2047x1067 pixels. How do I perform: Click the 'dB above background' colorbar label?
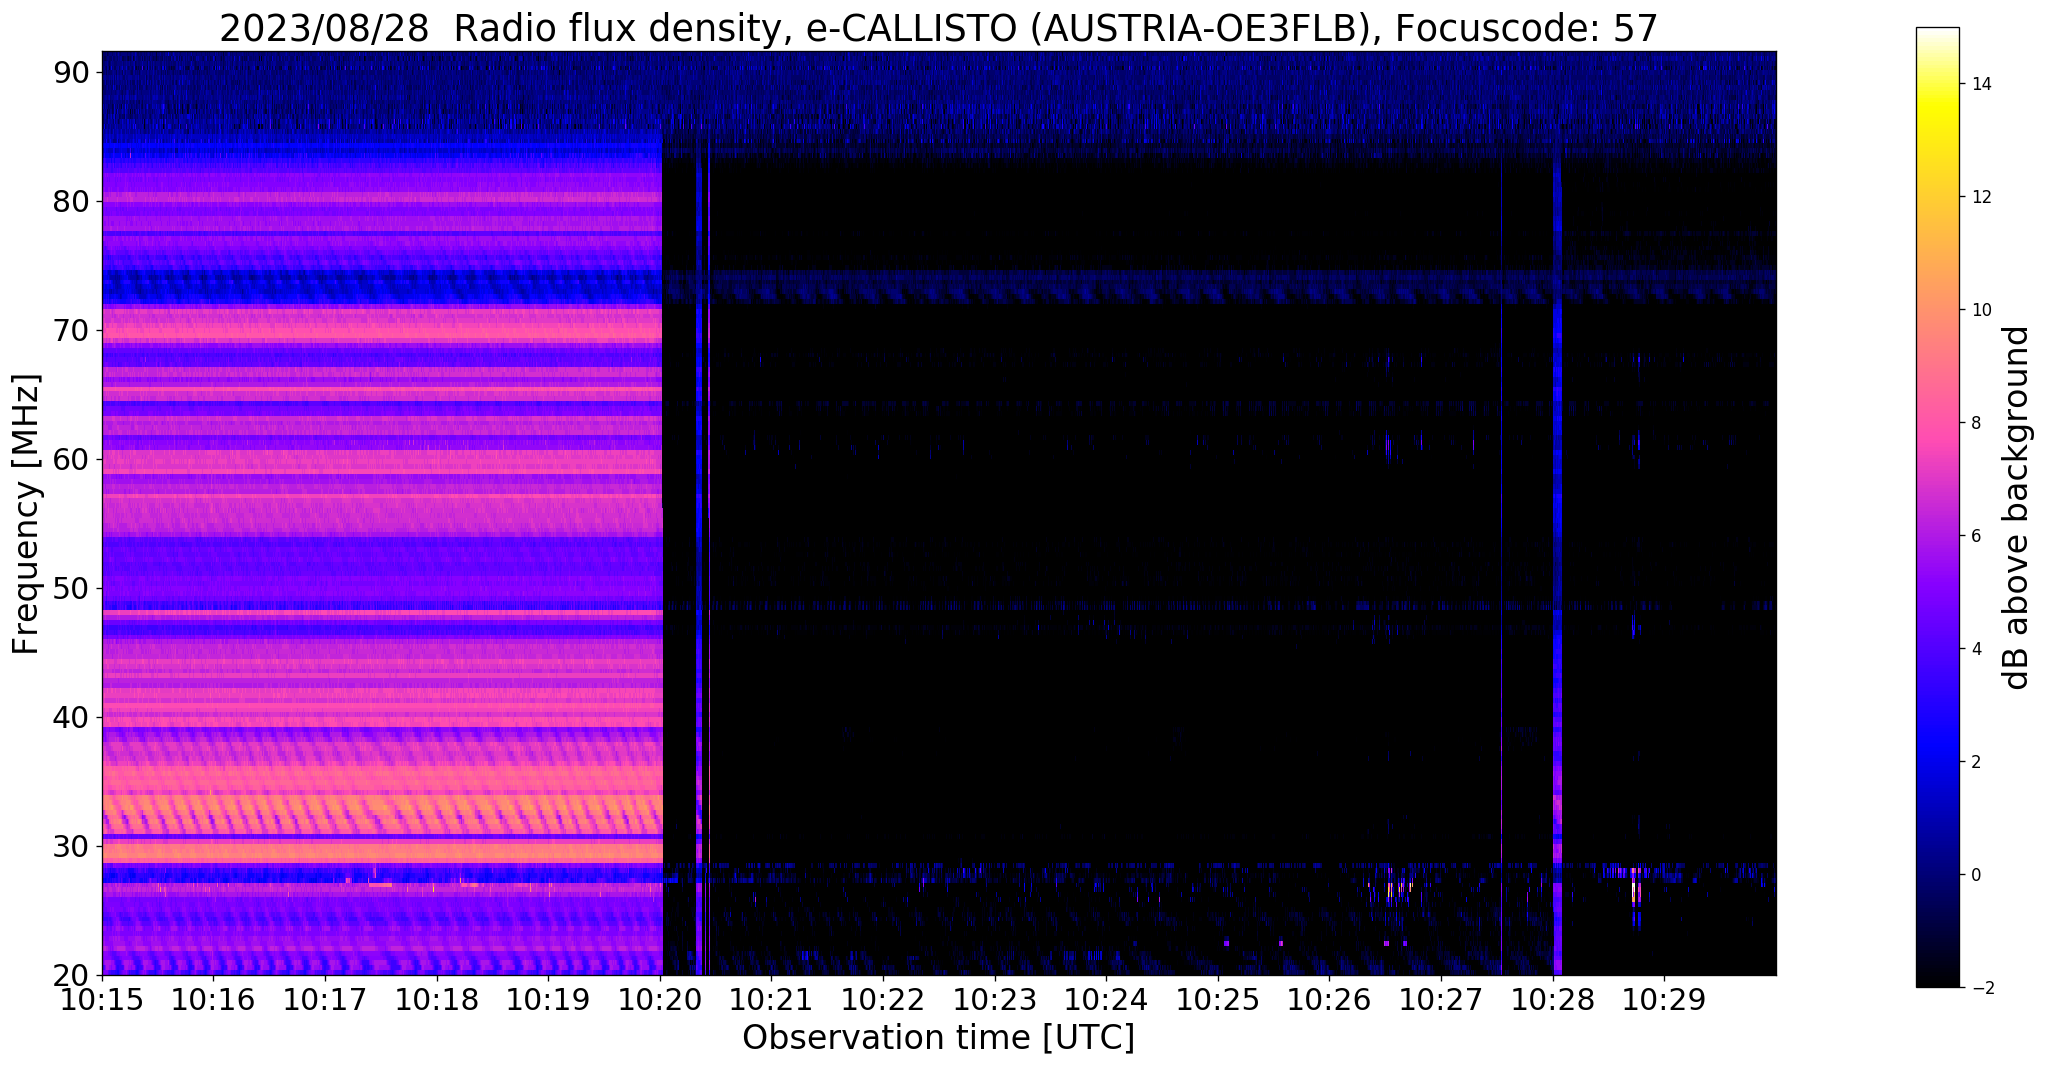(x=2016, y=507)
